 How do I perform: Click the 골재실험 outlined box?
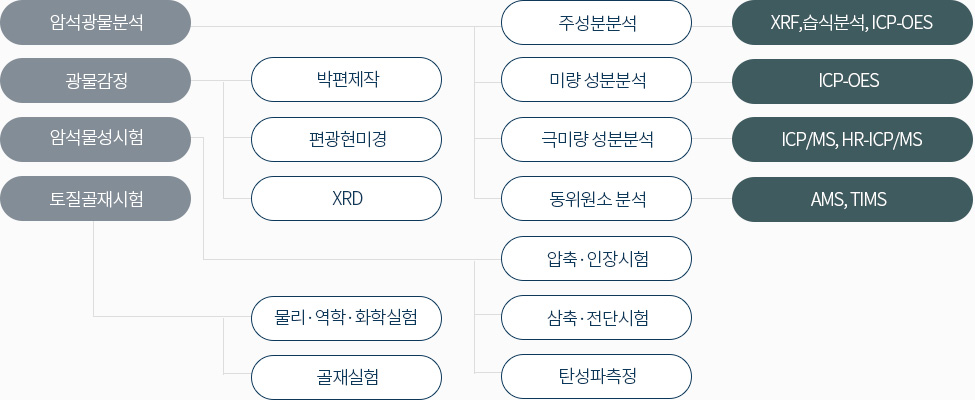pyautogui.click(x=346, y=377)
